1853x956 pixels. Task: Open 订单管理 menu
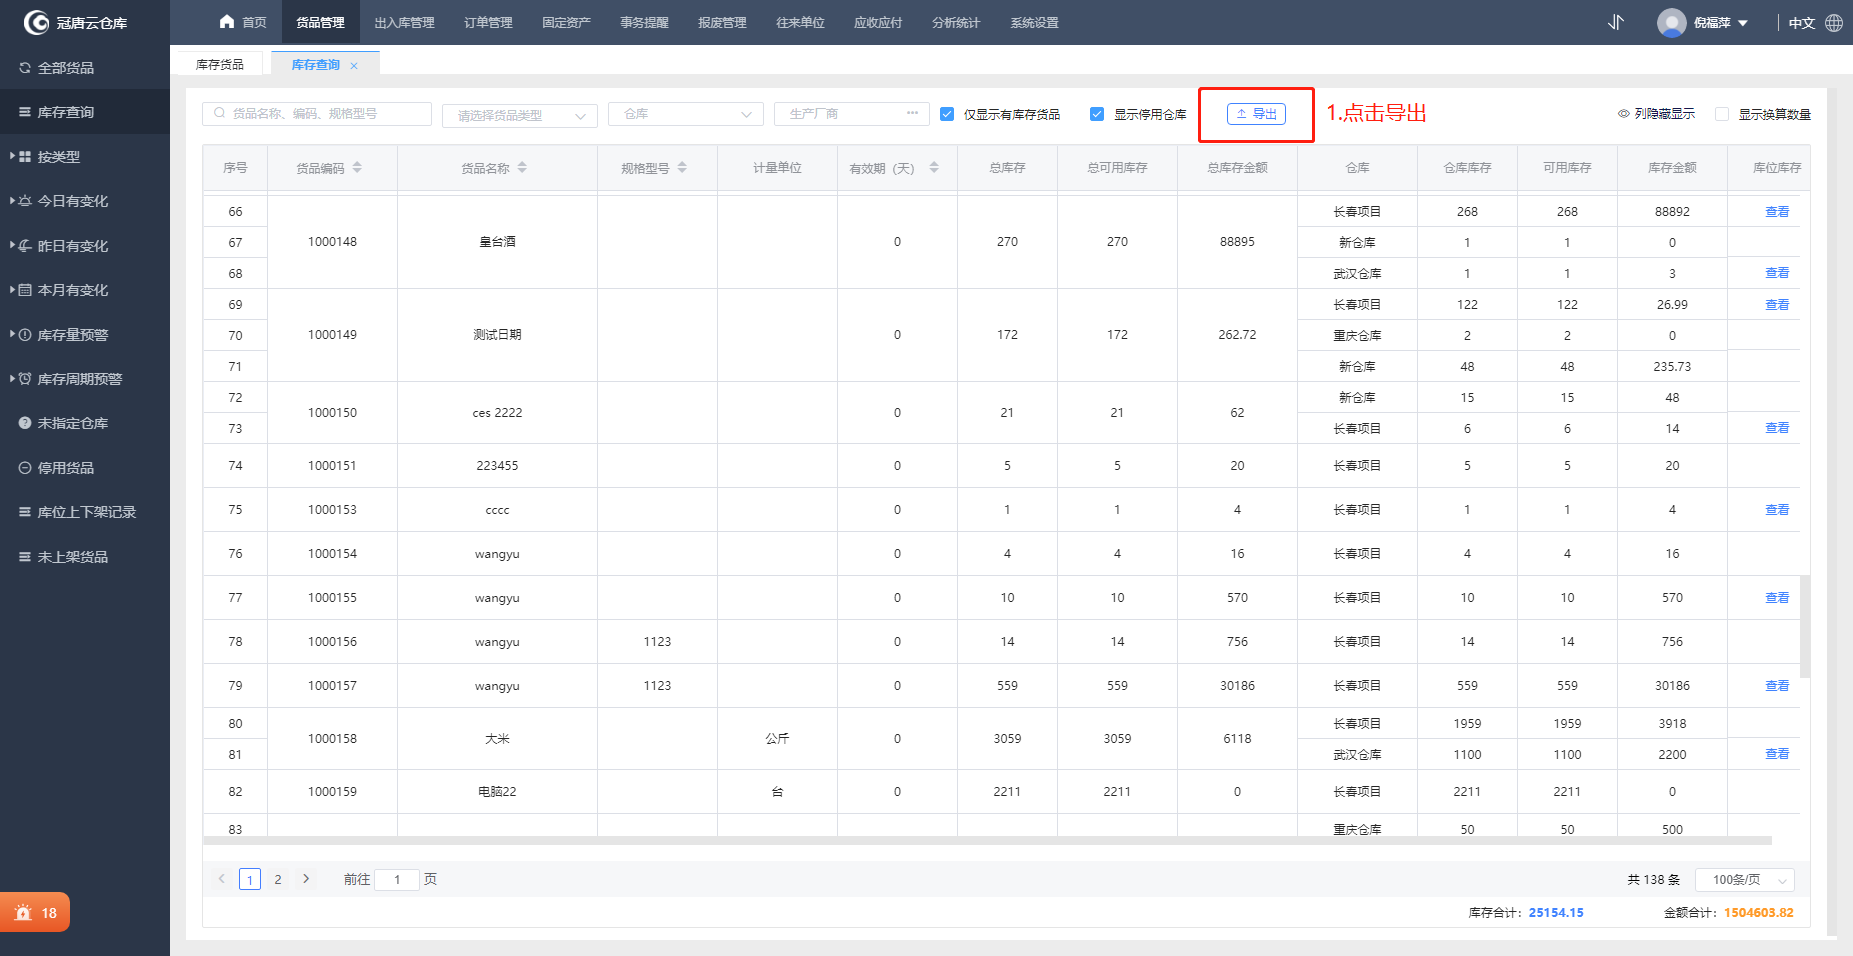[488, 22]
